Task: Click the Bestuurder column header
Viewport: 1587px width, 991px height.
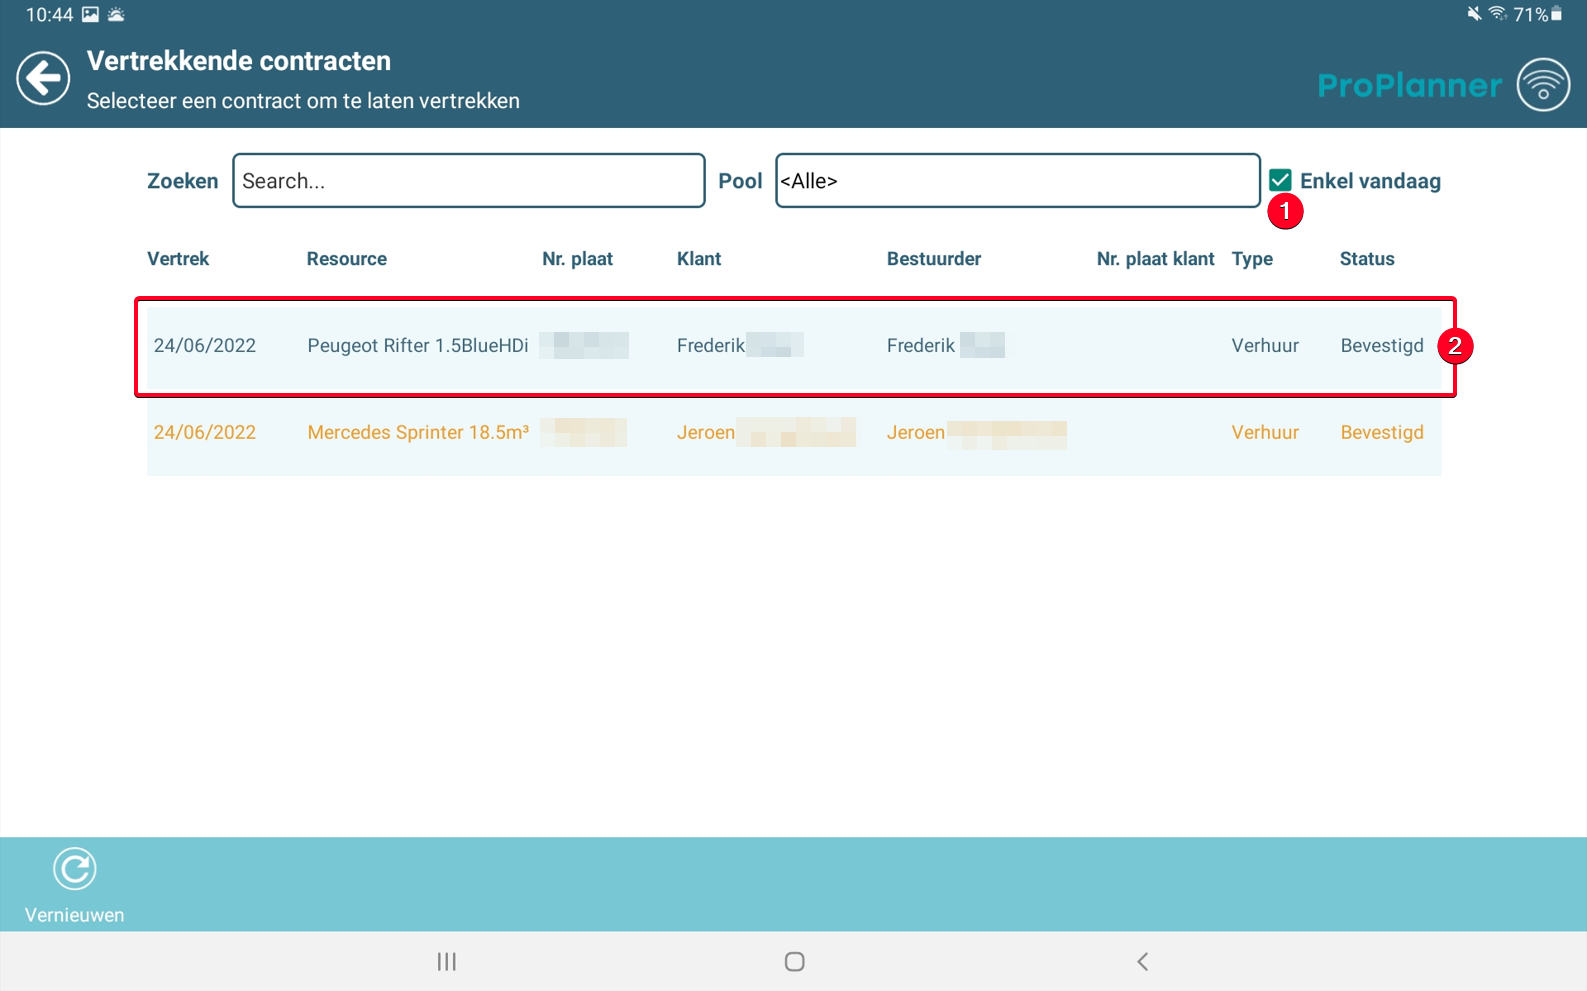Action: [934, 259]
